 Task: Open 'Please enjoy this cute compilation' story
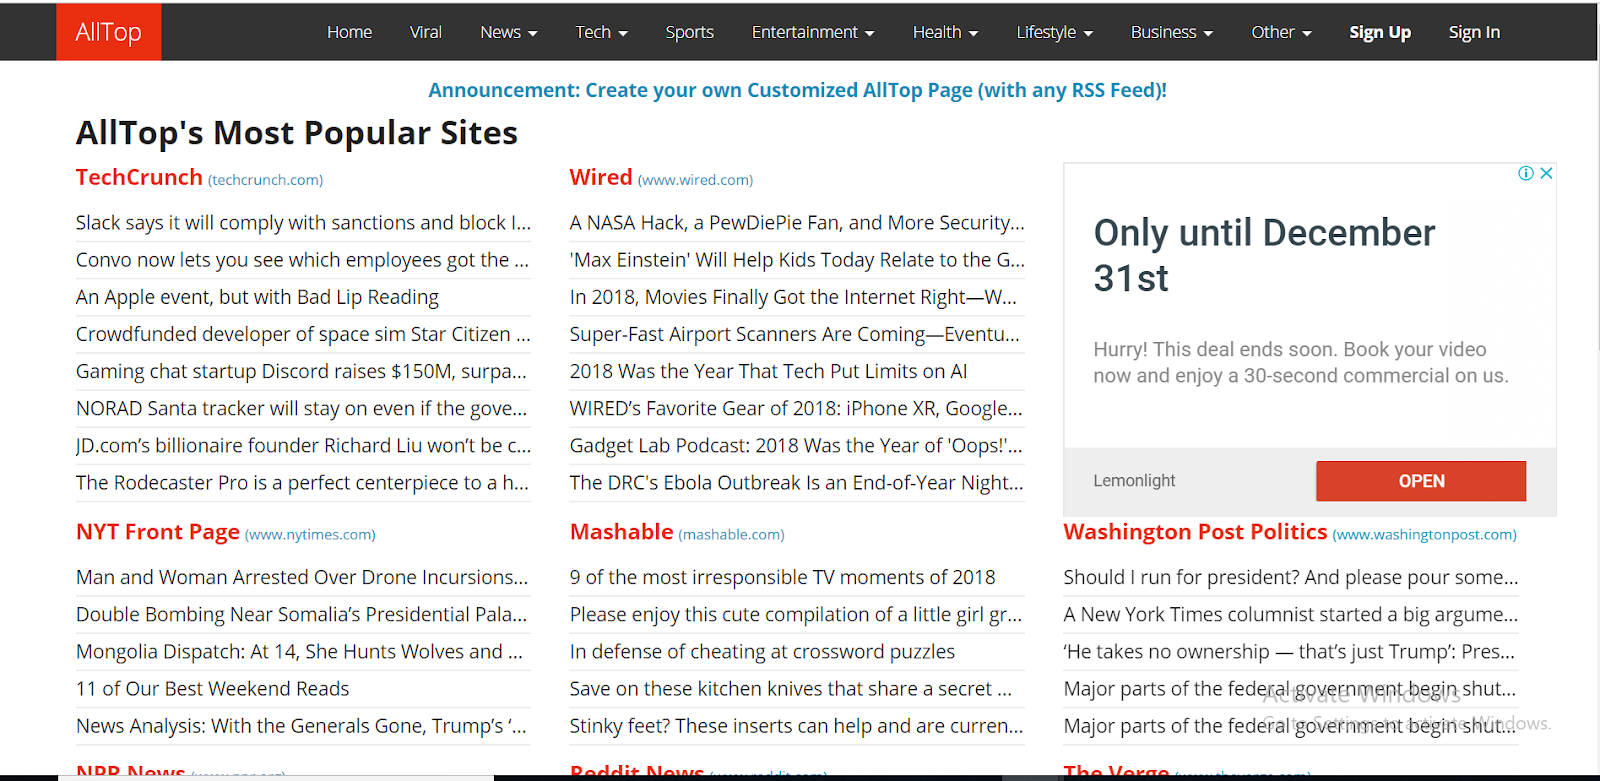pos(796,614)
